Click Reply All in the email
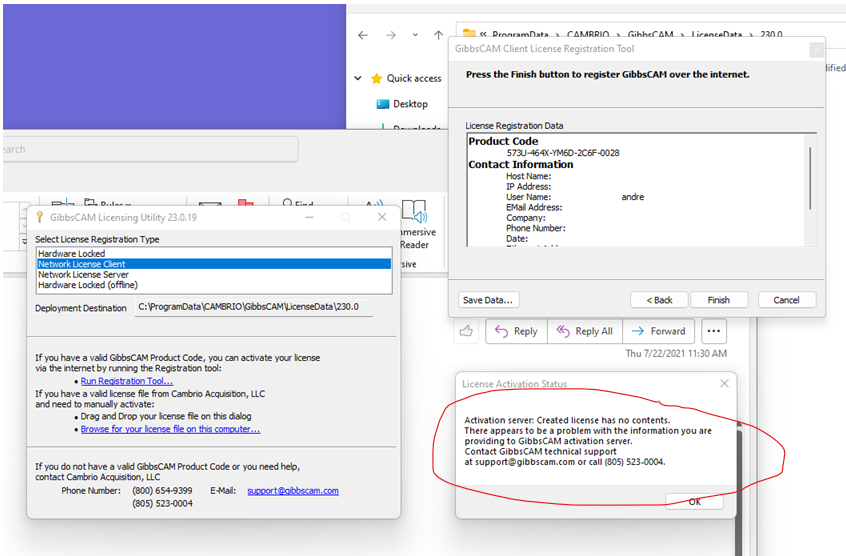This screenshot has width=846, height=556. click(x=585, y=331)
